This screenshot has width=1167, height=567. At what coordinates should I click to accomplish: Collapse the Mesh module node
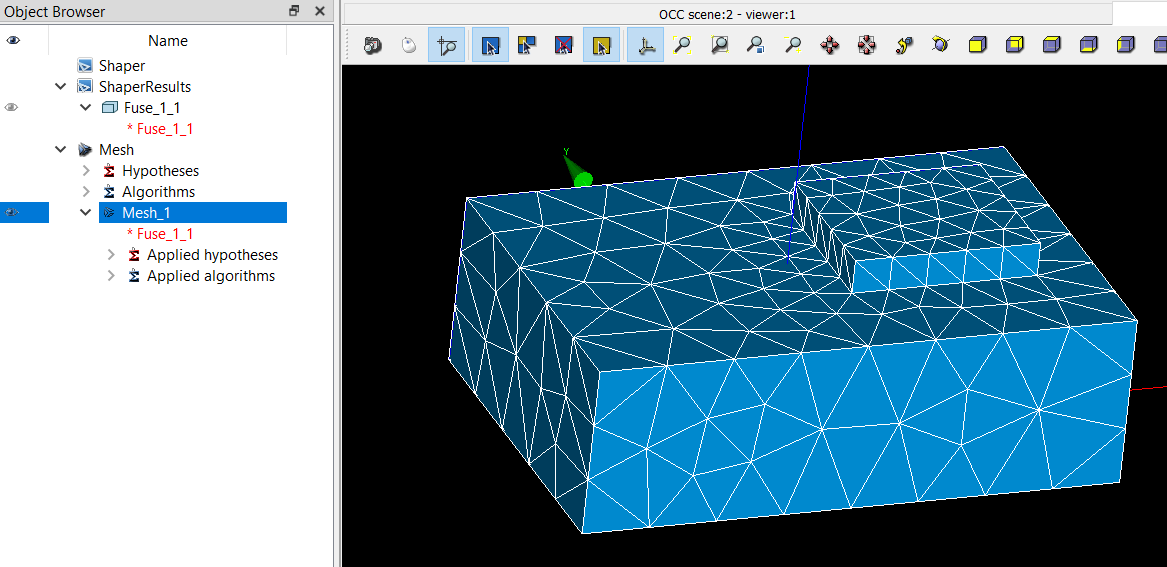(x=61, y=150)
